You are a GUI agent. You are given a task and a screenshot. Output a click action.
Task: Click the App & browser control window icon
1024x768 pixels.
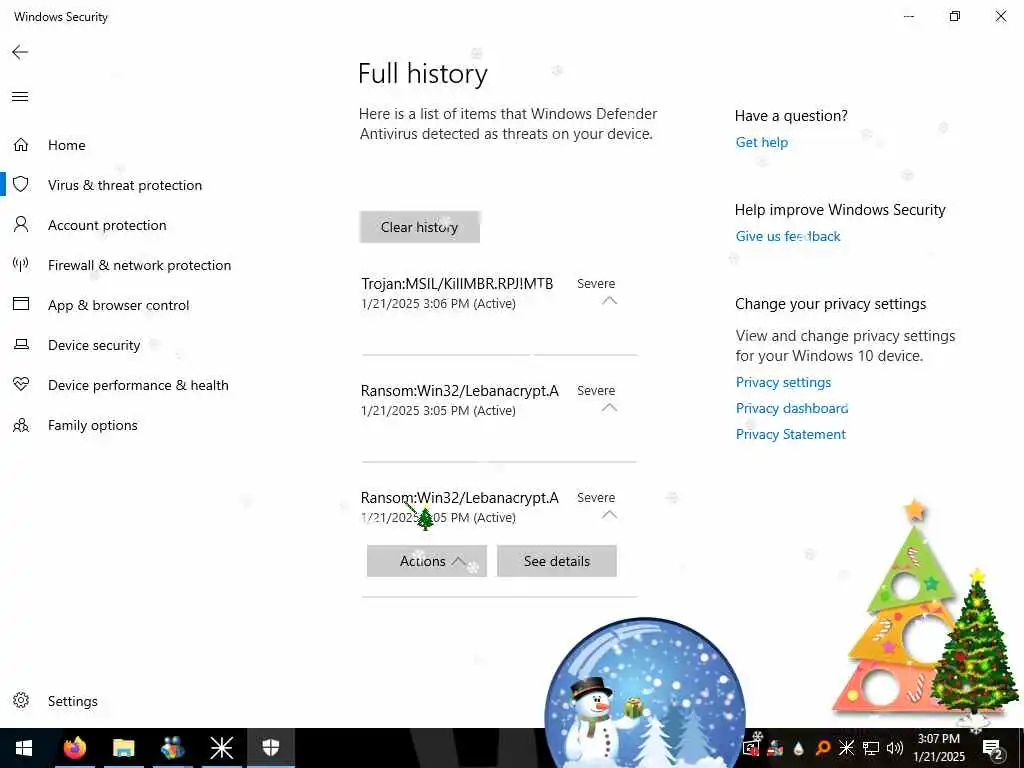(x=21, y=304)
